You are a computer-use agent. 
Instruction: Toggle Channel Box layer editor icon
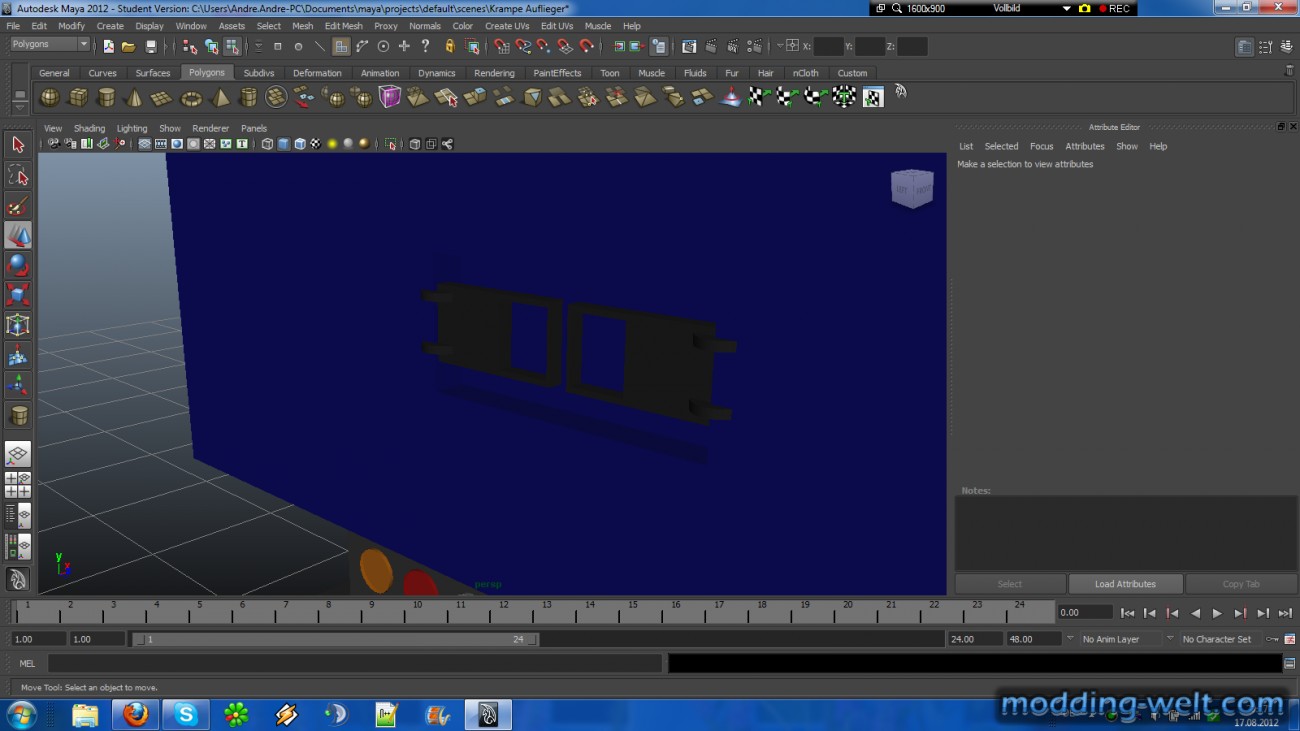point(1287,47)
